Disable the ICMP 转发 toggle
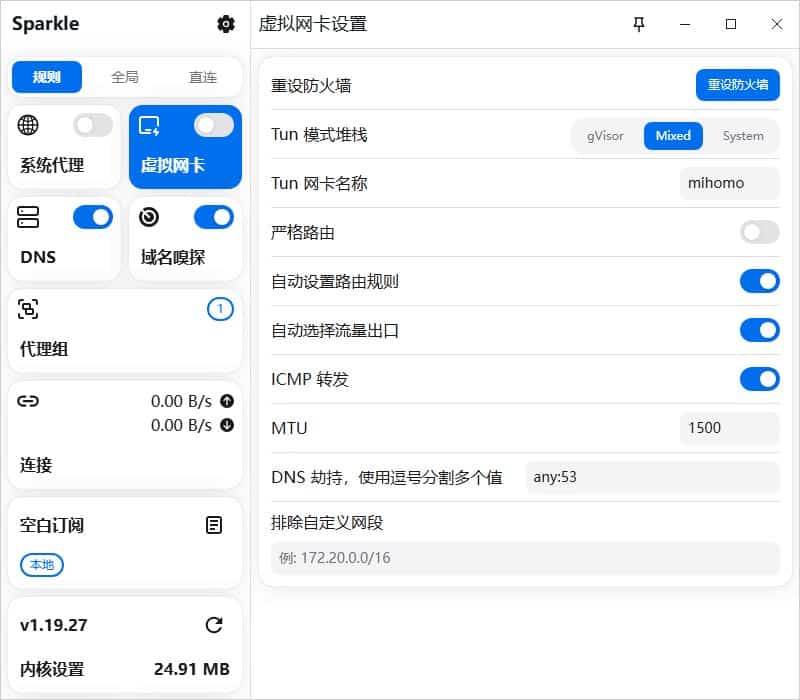This screenshot has width=800, height=700. point(760,379)
